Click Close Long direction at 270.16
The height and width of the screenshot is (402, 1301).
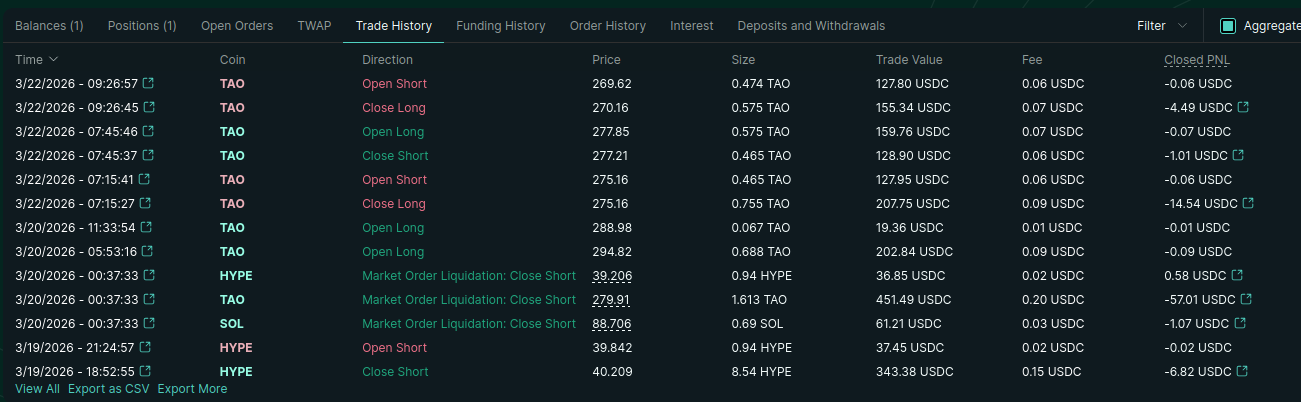click(x=394, y=107)
